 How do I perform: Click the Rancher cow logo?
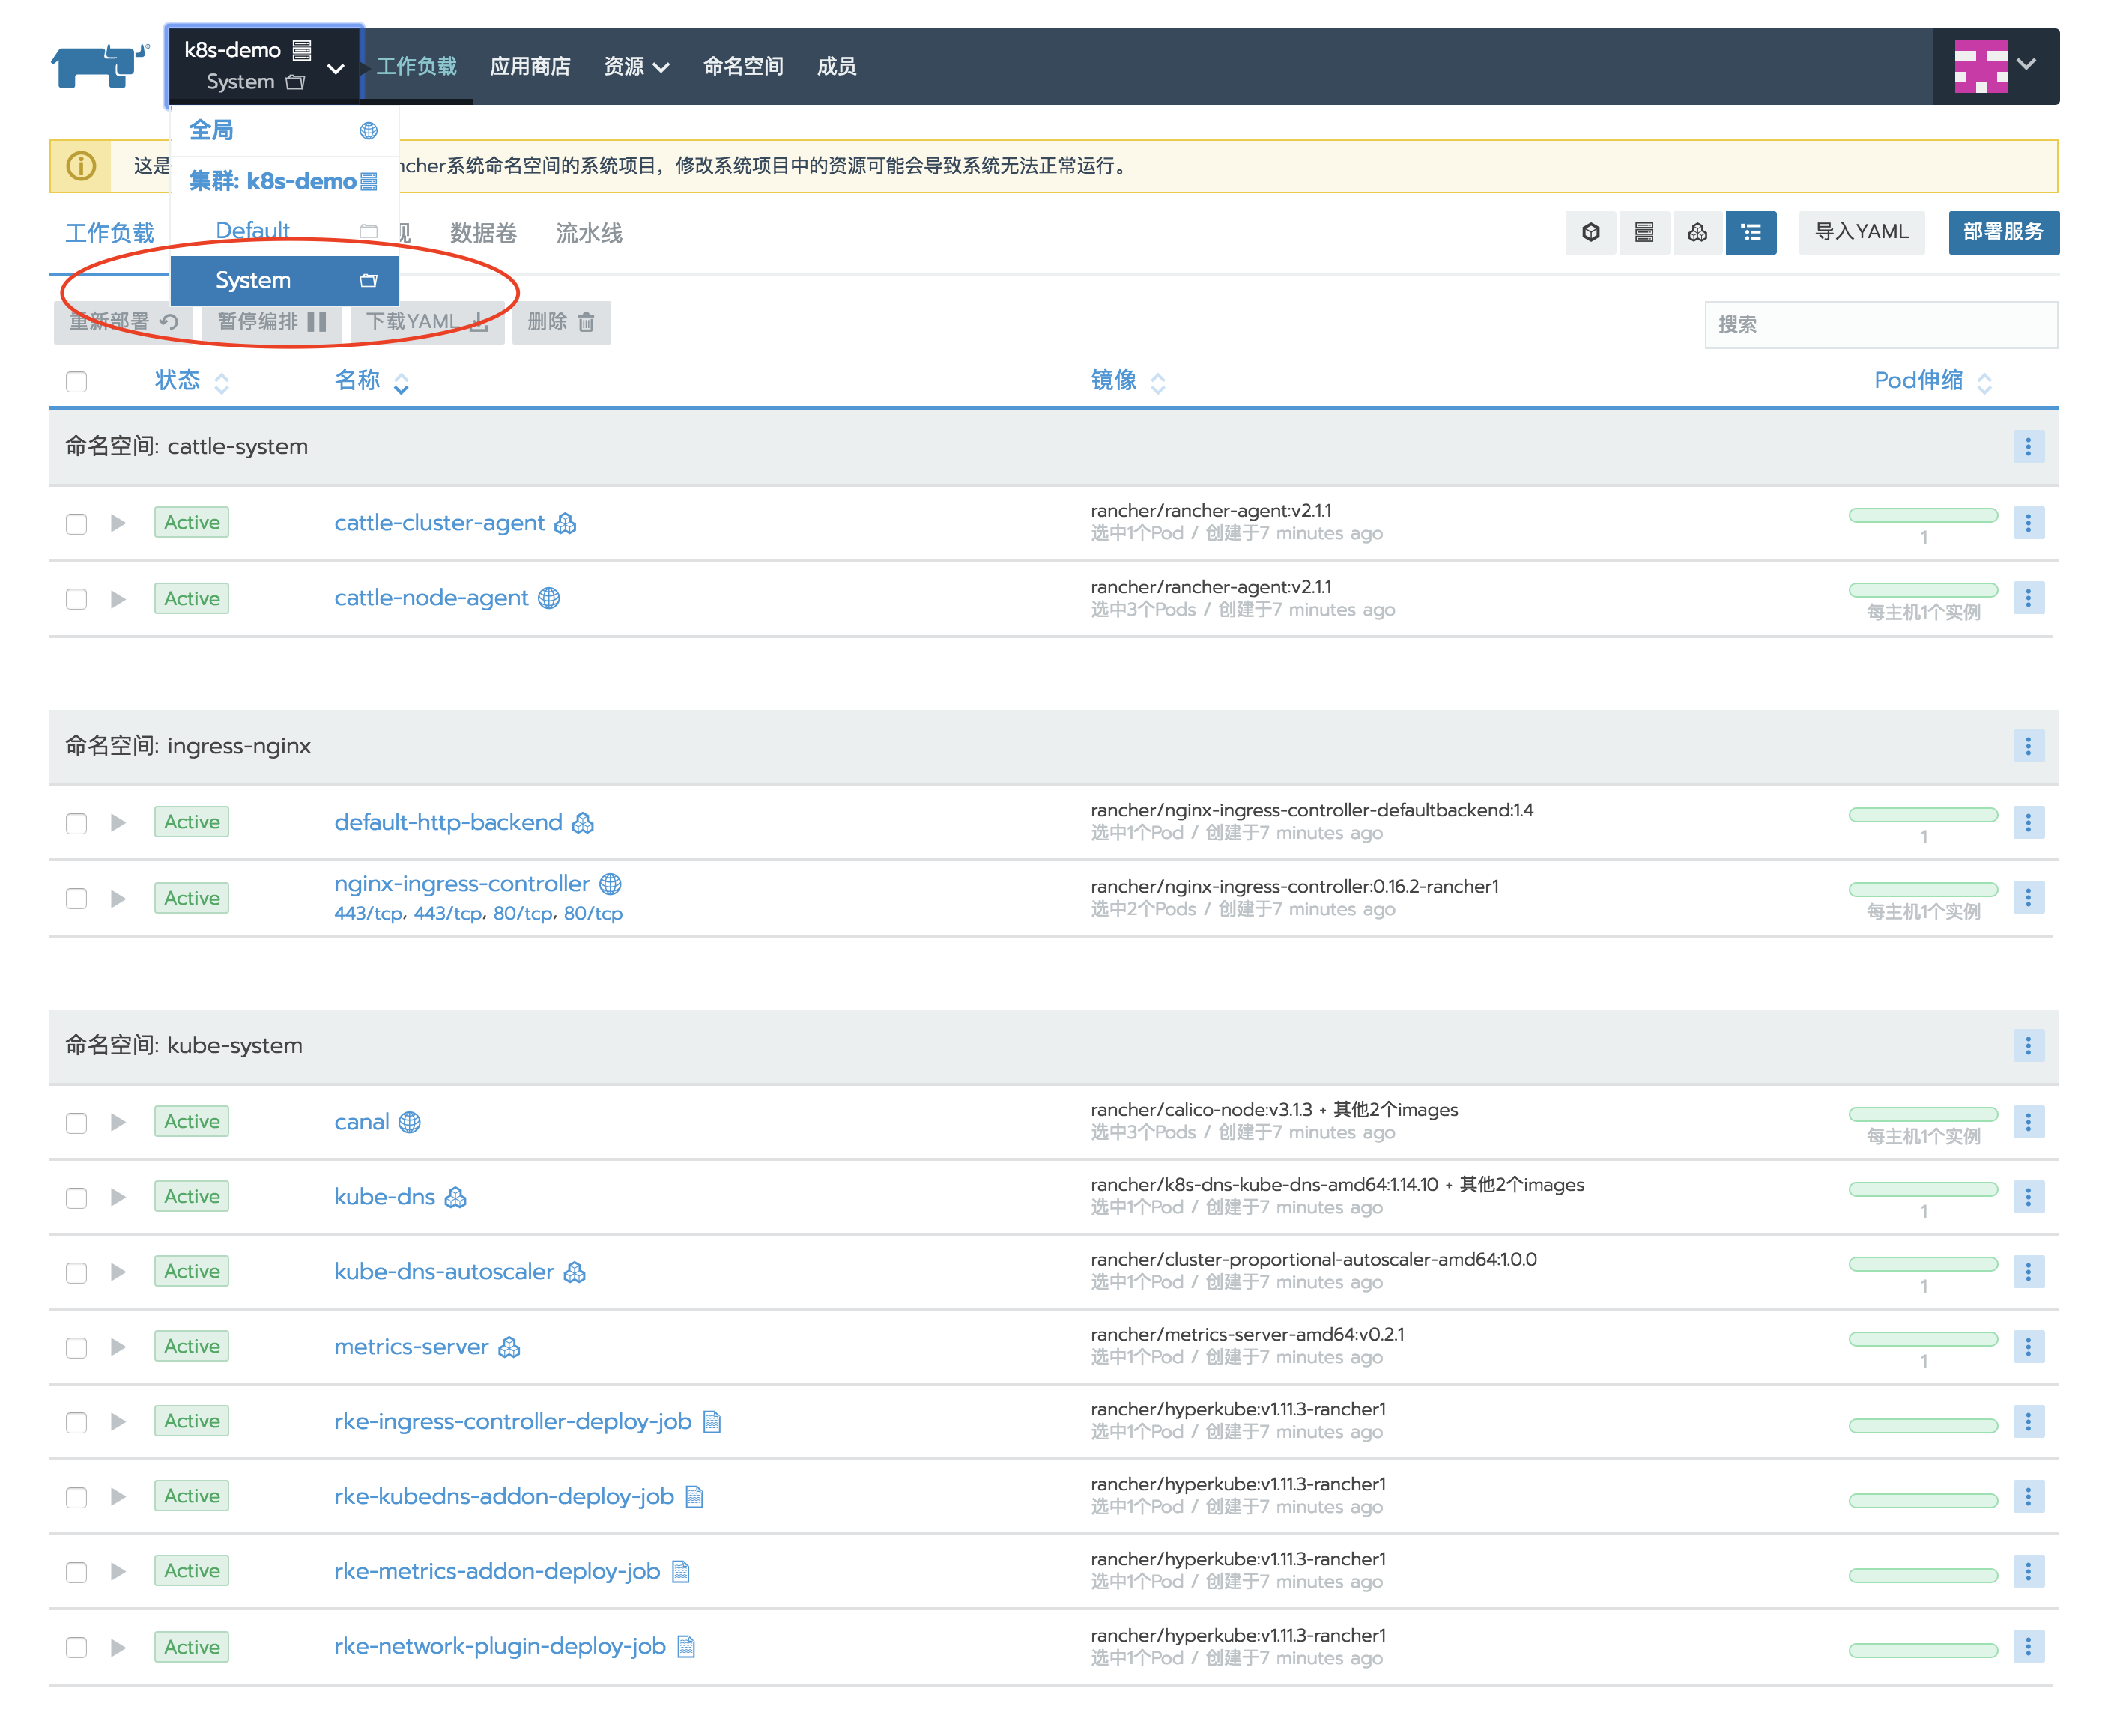pos(100,66)
